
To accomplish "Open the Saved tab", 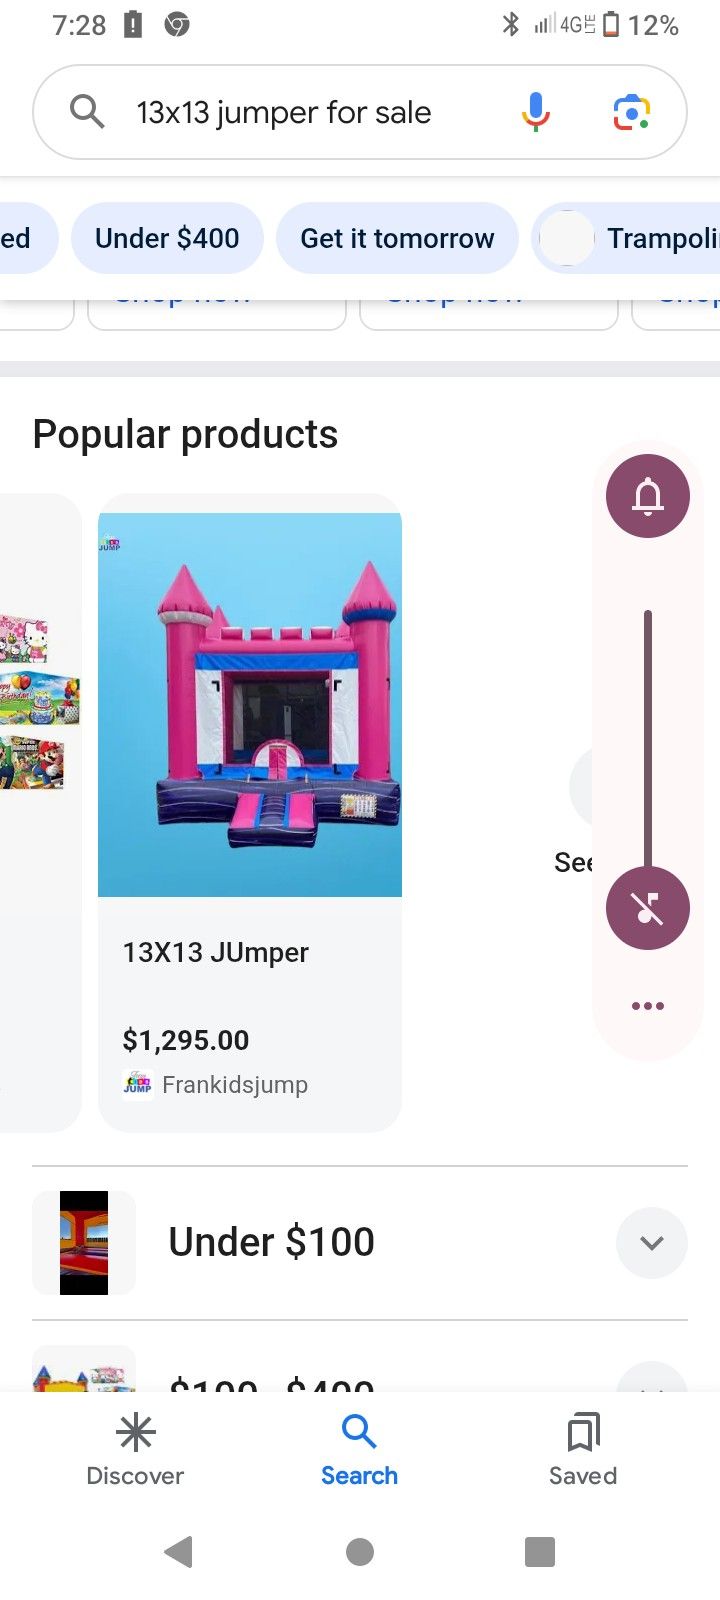I will tap(583, 1449).
